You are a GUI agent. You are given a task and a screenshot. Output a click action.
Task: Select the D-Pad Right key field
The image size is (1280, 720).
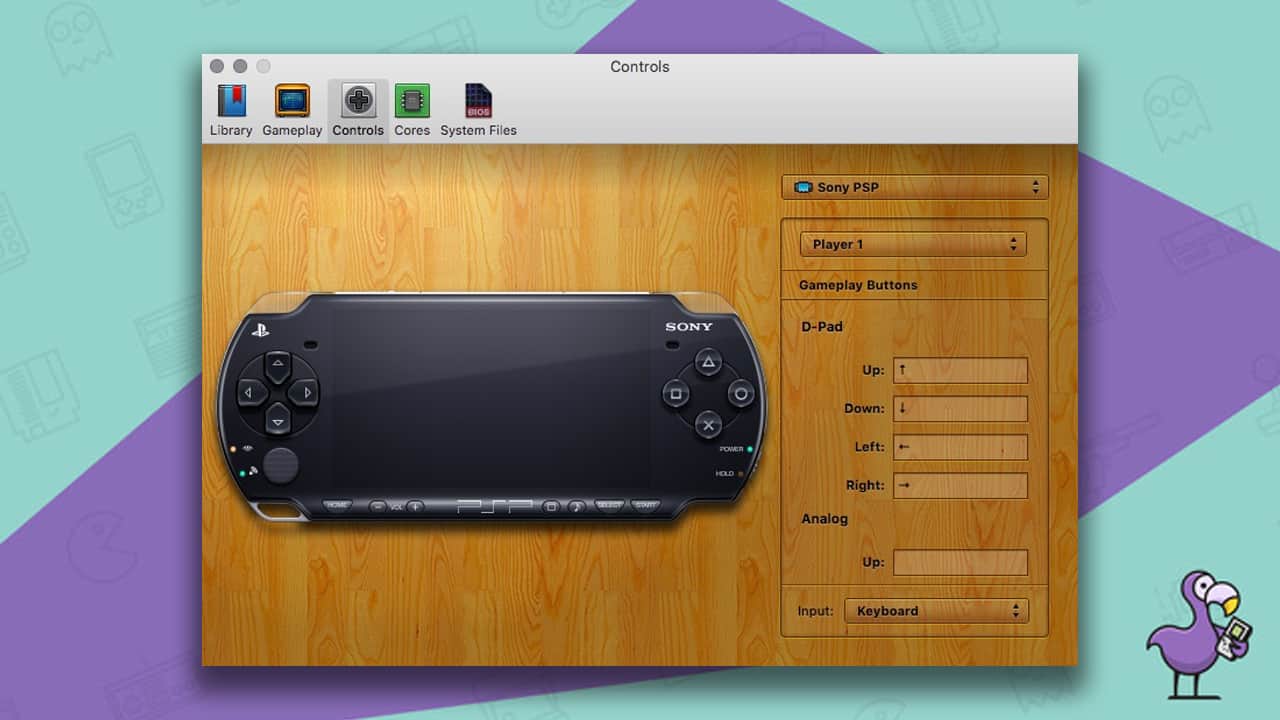pos(960,485)
